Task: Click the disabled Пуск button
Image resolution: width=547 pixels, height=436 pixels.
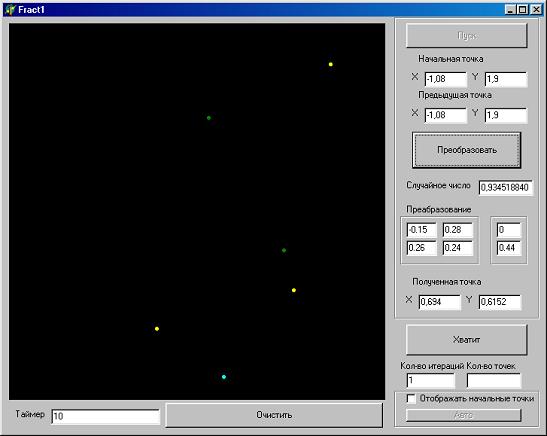Action: 466,35
